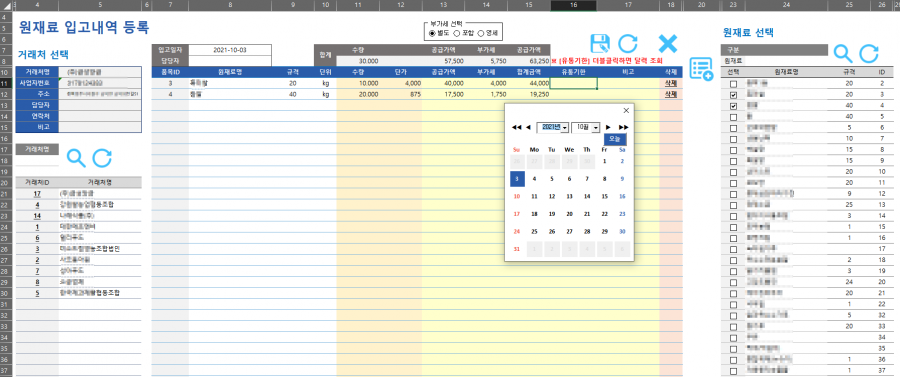900x377 pixels.
Task: Click the 거래처ID column header
Action: pos(37,182)
